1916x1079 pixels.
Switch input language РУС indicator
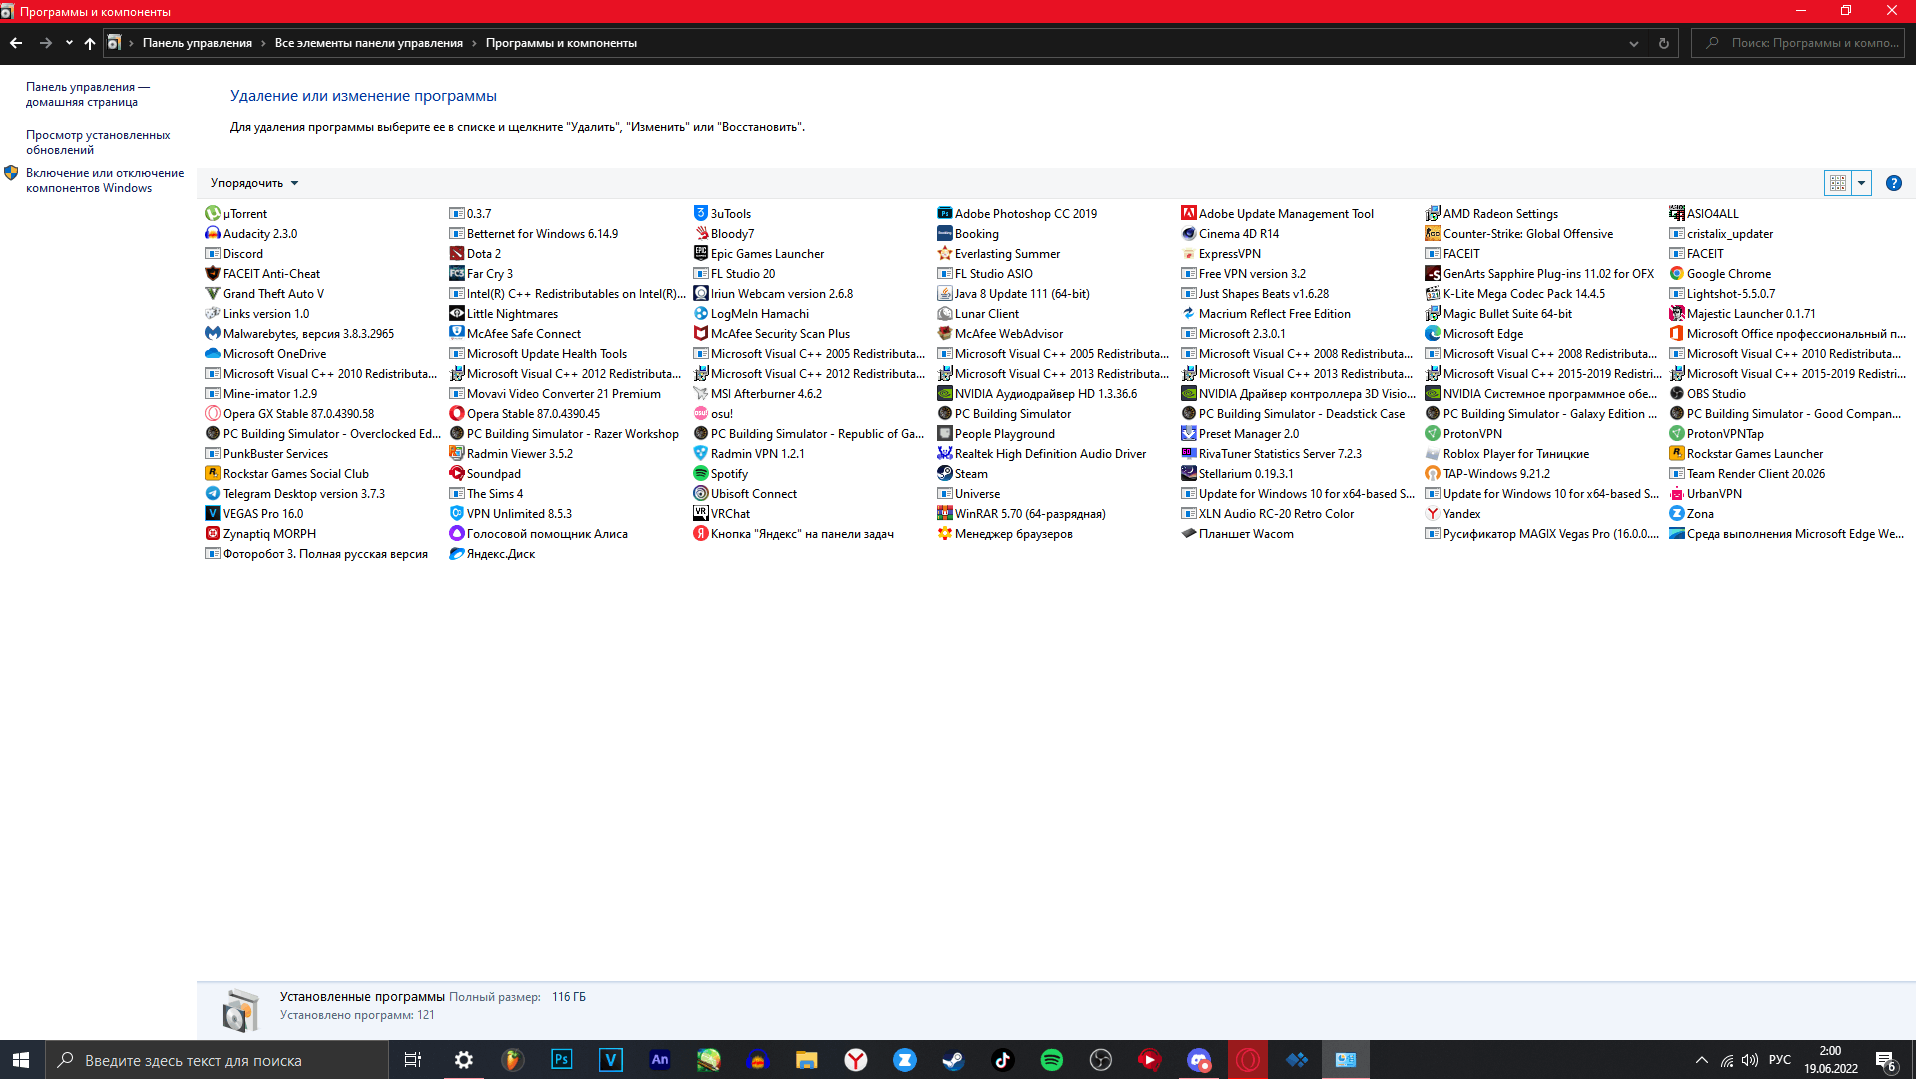(x=1780, y=1060)
